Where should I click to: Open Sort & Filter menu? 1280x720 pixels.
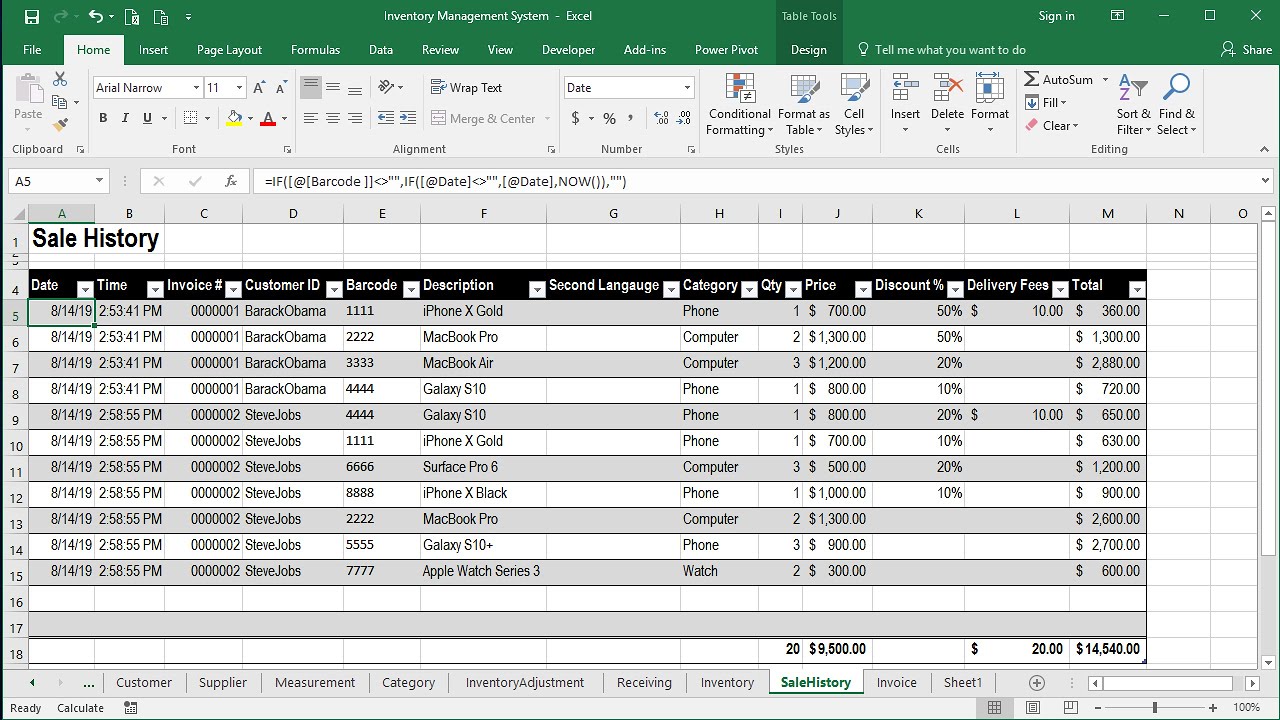coord(1134,105)
